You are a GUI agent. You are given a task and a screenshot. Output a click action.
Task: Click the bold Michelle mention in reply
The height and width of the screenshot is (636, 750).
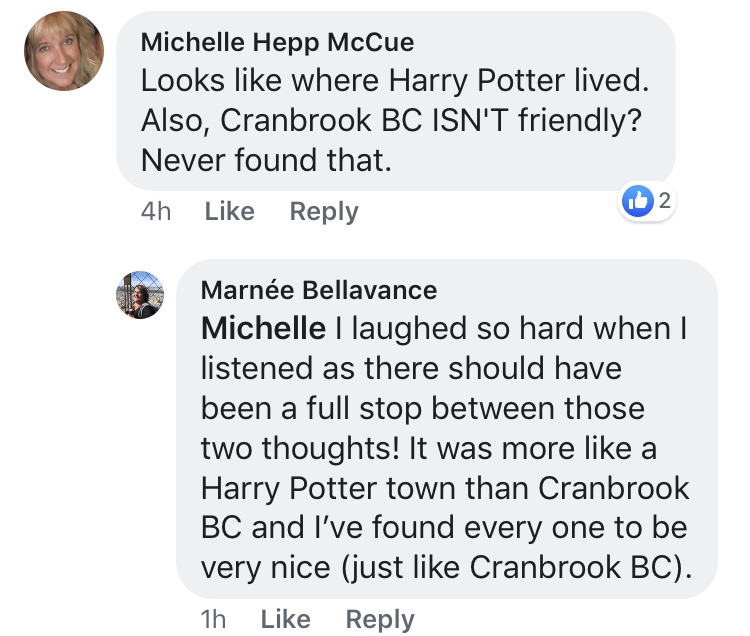point(263,328)
